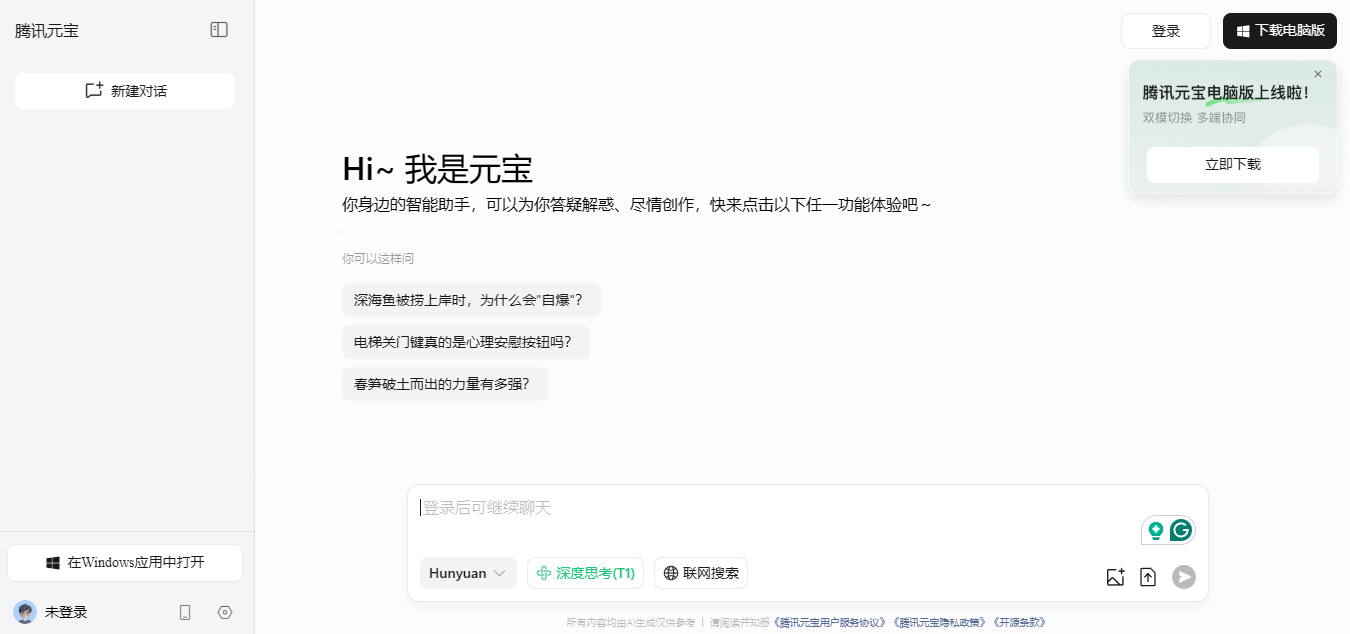
Task: Select the suggested question about 深海鱼 自爆
Action: tap(471, 300)
